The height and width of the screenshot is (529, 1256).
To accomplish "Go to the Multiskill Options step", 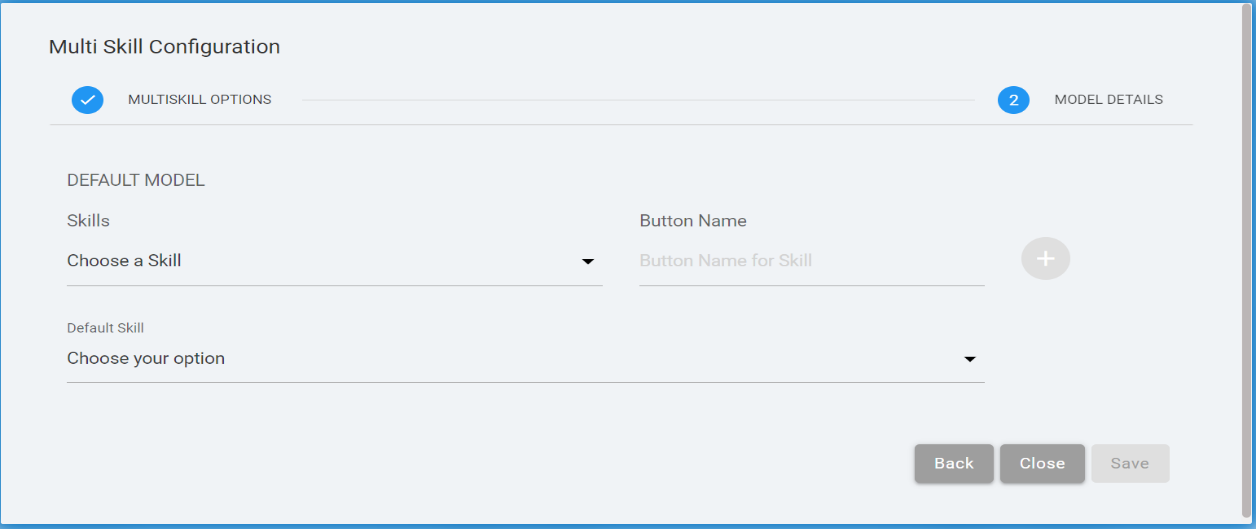I will (x=199, y=100).
